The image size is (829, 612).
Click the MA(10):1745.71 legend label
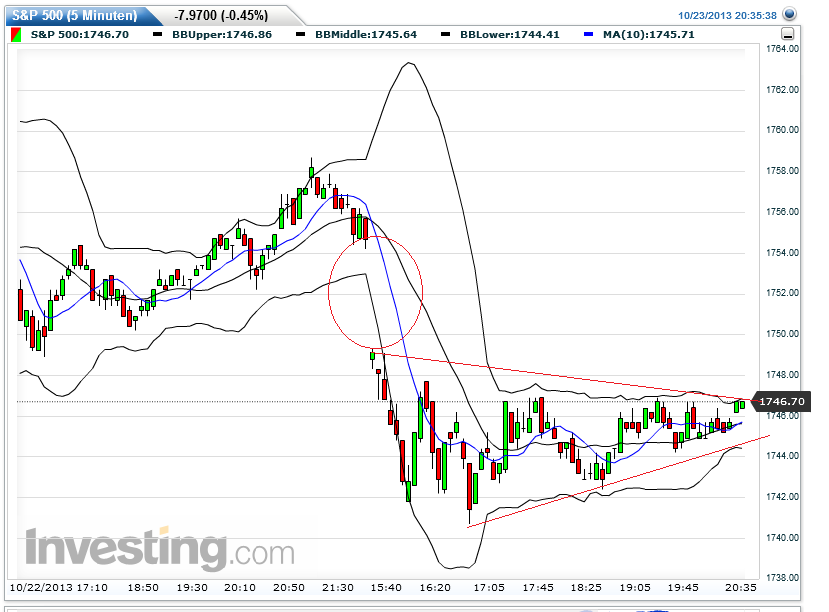(649, 35)
